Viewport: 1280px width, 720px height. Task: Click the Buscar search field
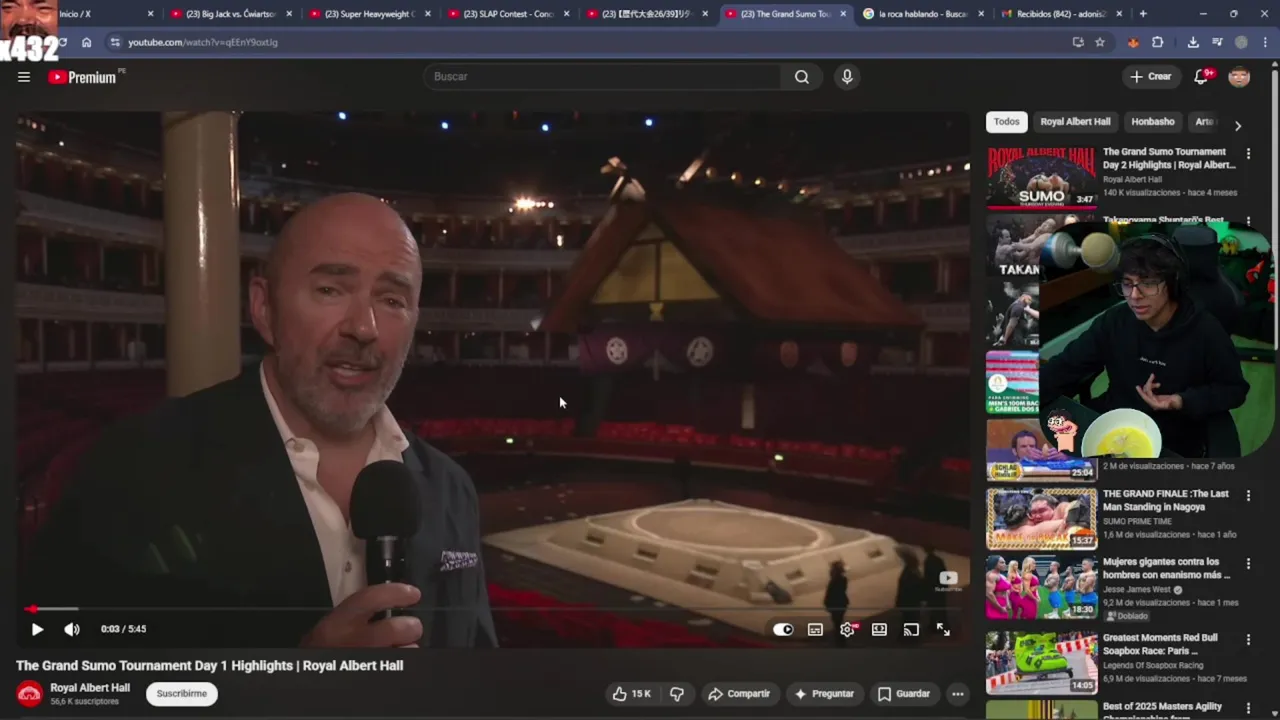603,77
